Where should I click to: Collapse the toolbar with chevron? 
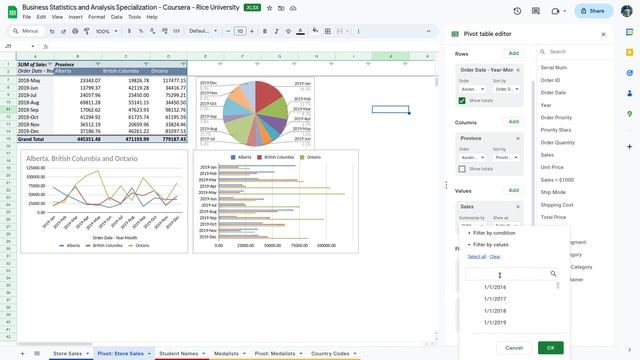tap(428, 31)
